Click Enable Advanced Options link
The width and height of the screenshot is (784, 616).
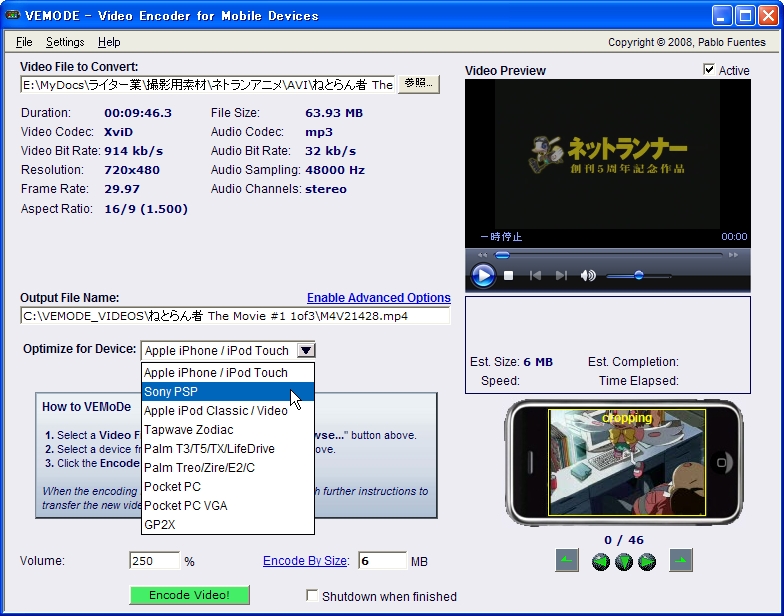point(378,298)
